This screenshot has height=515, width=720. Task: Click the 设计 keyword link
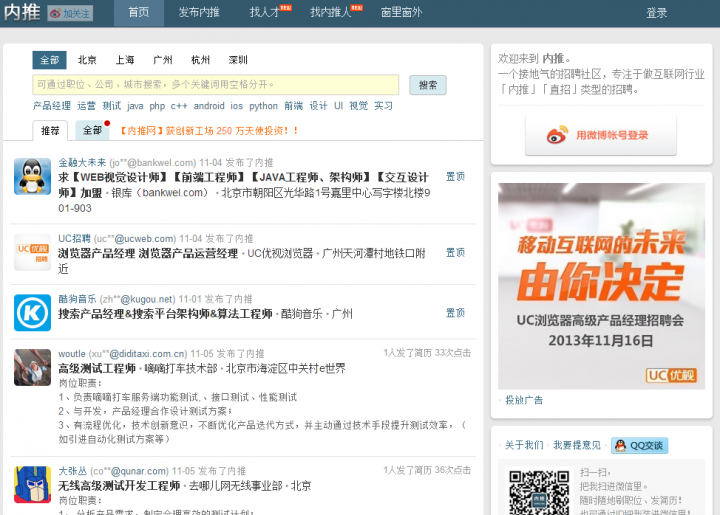click(318, 106)
